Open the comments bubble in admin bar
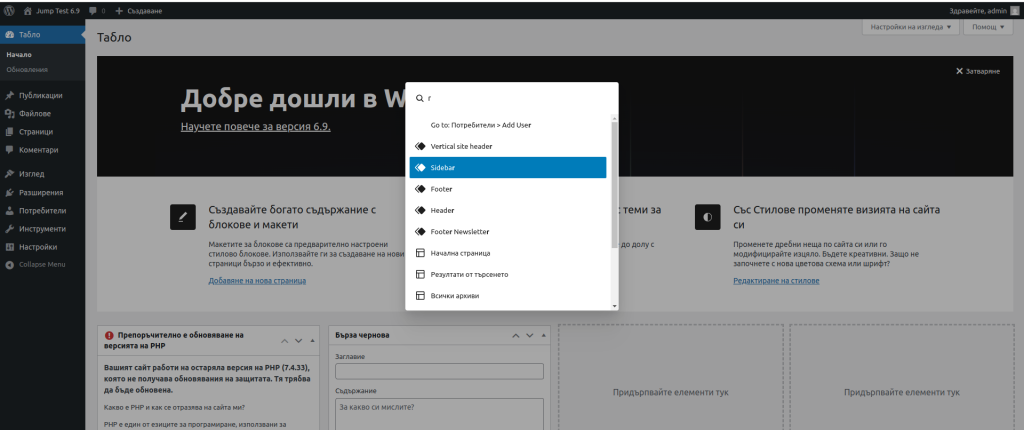The height and width of the screenshot is (430, 1024). (x=97, y=10)
